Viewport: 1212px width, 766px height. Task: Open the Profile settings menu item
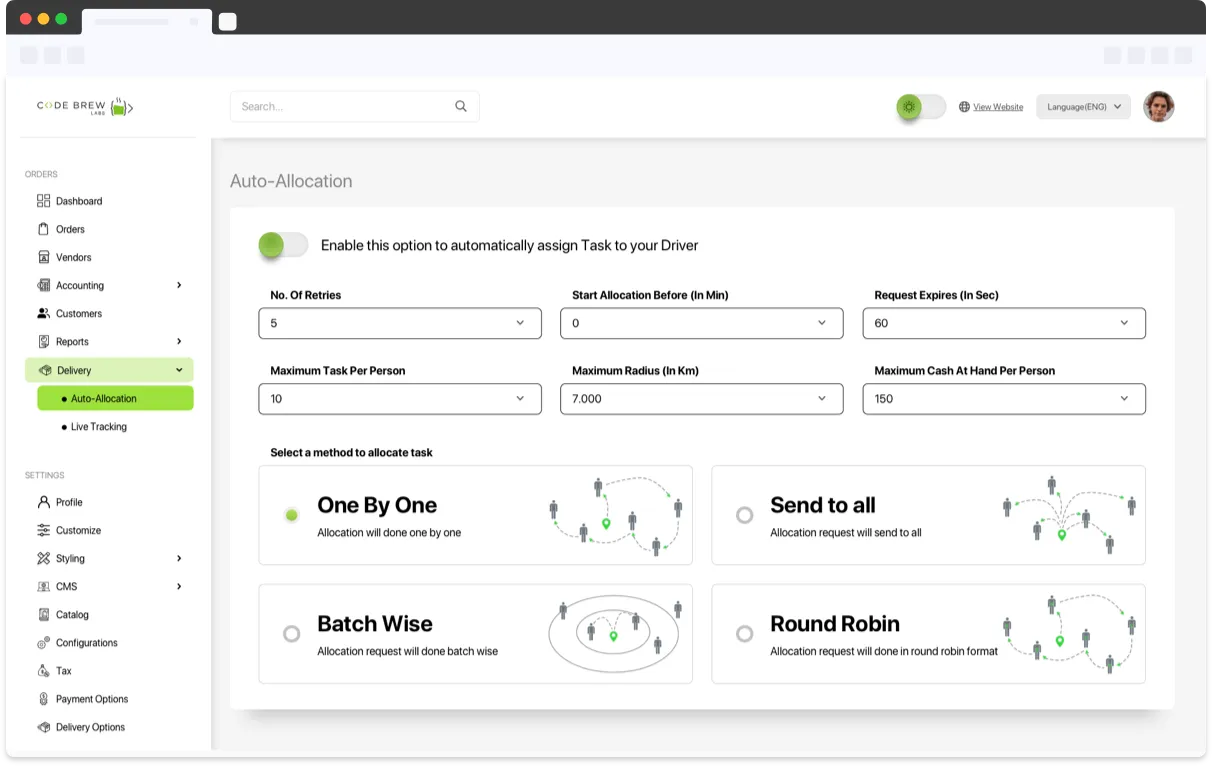click(69, 502)
